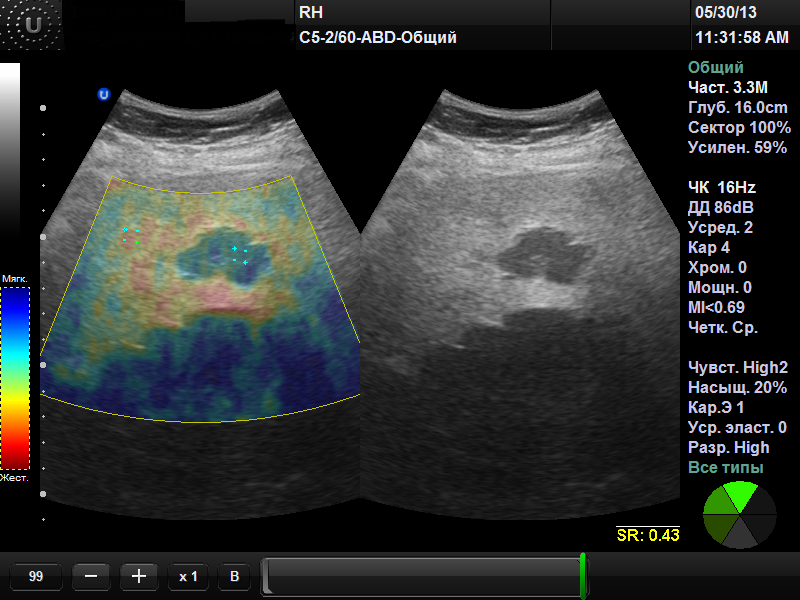Open the C5-2/60-ABD-Общий probe preset field

[x=378, y=38]
